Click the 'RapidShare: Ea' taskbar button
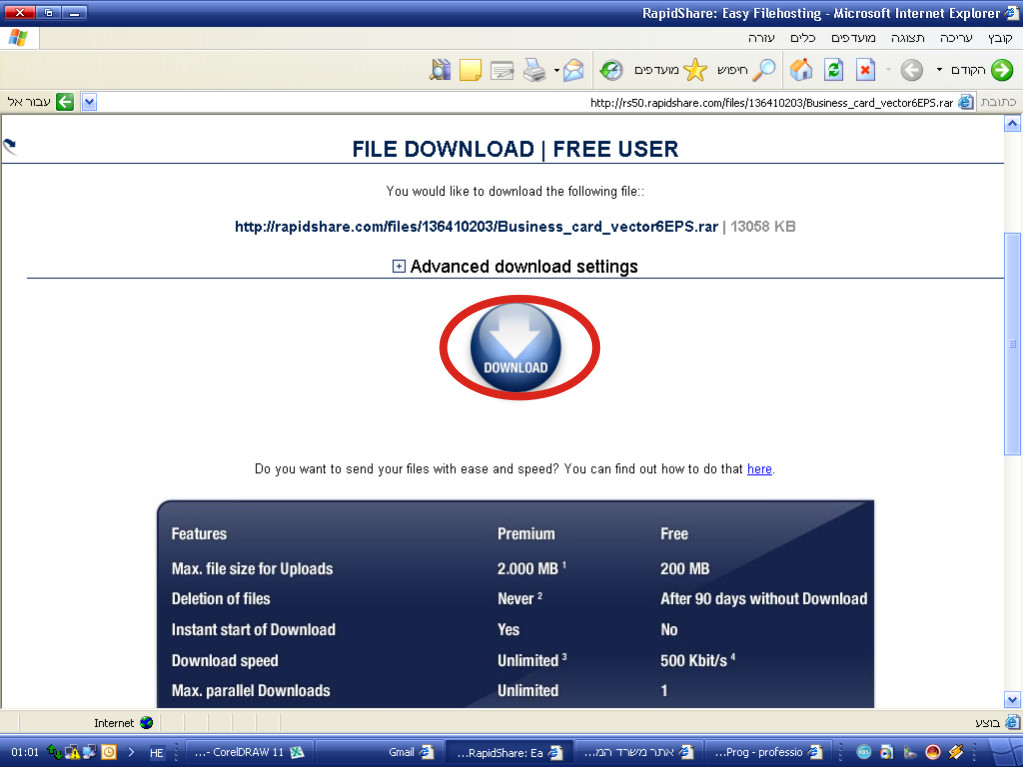This screenshot has height=767, width=1023. point(509,752)
